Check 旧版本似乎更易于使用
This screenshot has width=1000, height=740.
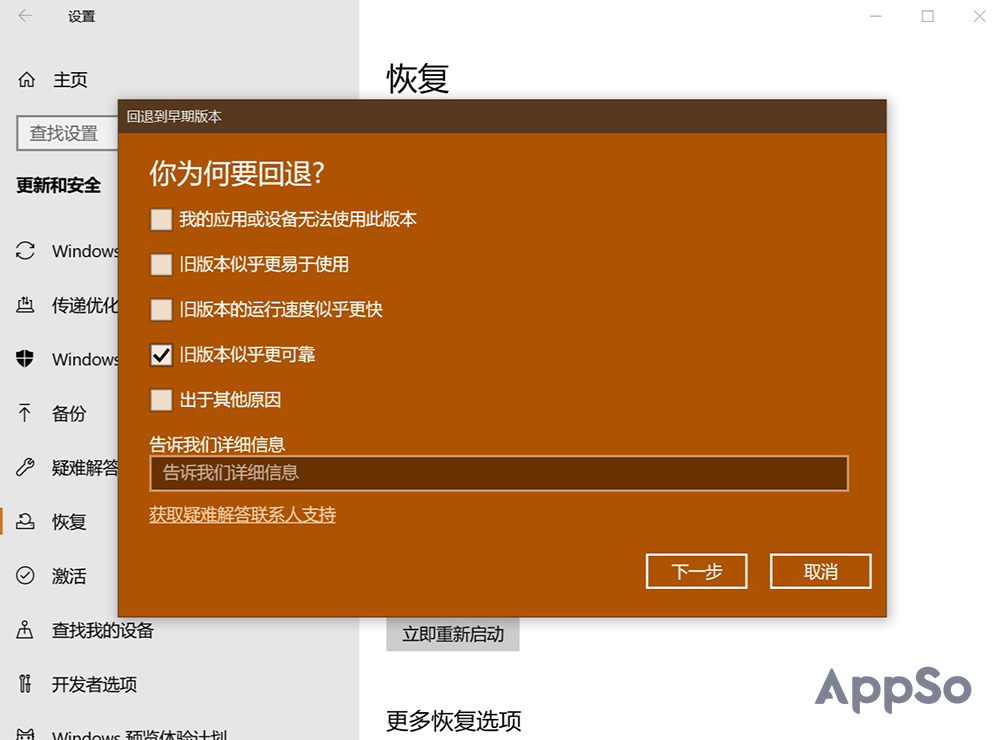(x=161, y=264)
